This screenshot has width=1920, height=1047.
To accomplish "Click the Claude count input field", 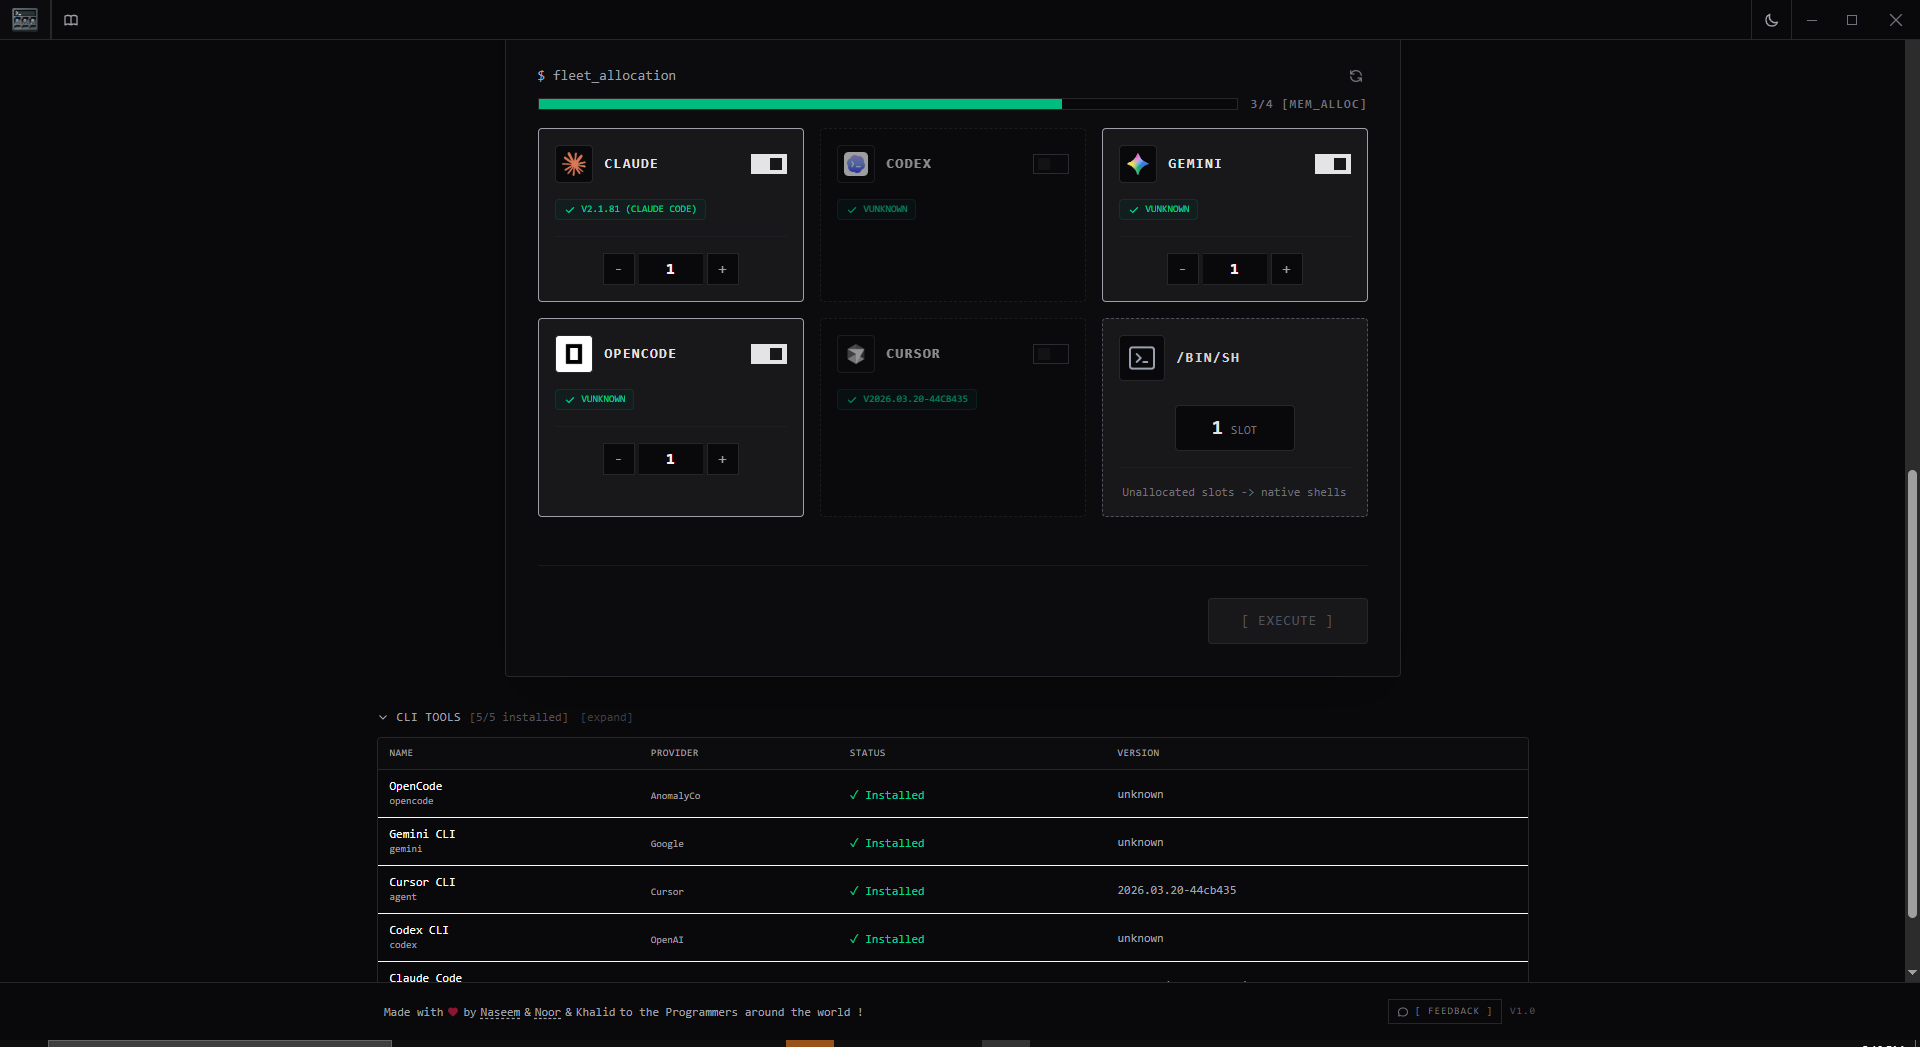I will [671, 269].
